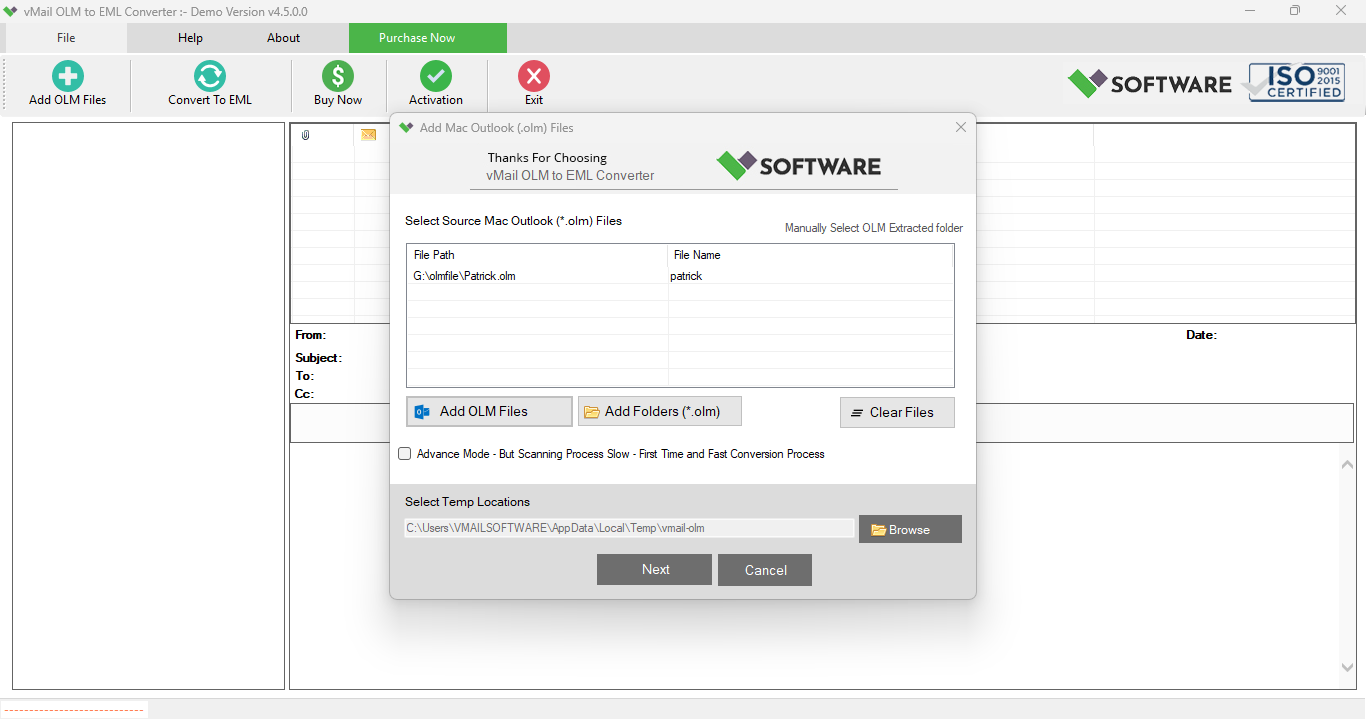The image size is (1366, 720).
Task: Open the Help menu
Action: pyautogui.click(x=189, y=37)
